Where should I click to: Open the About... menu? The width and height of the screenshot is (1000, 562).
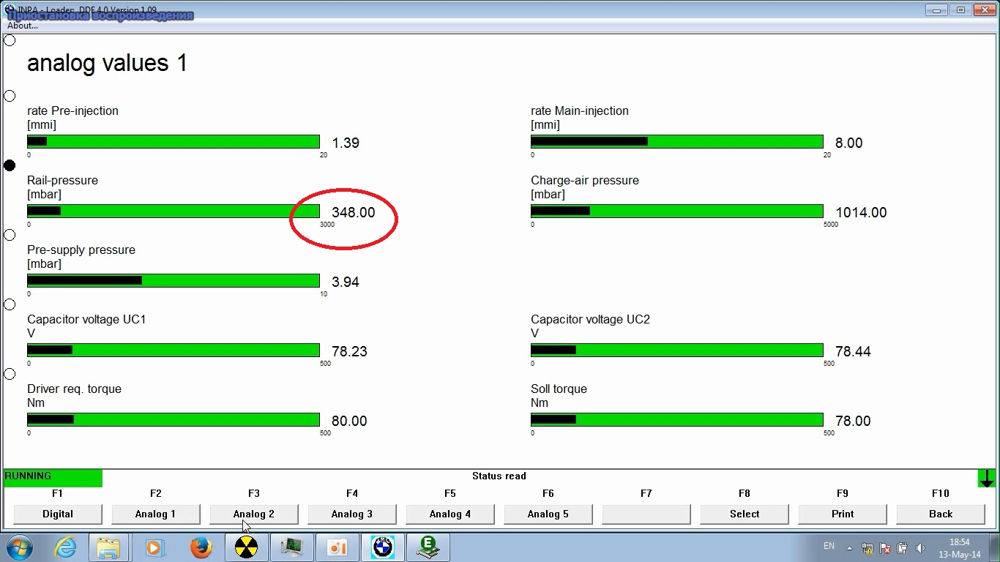click(x=22, y=26)
